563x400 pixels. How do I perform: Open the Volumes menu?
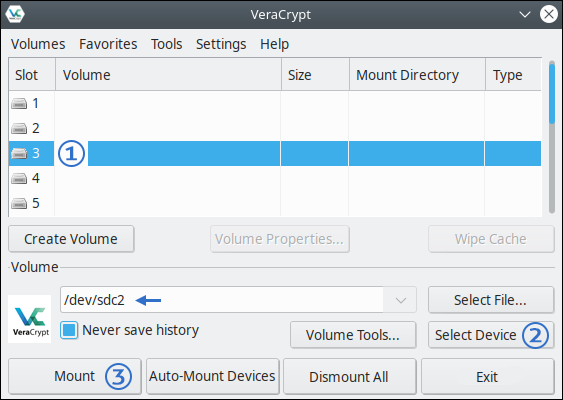[x=38, y=44]
